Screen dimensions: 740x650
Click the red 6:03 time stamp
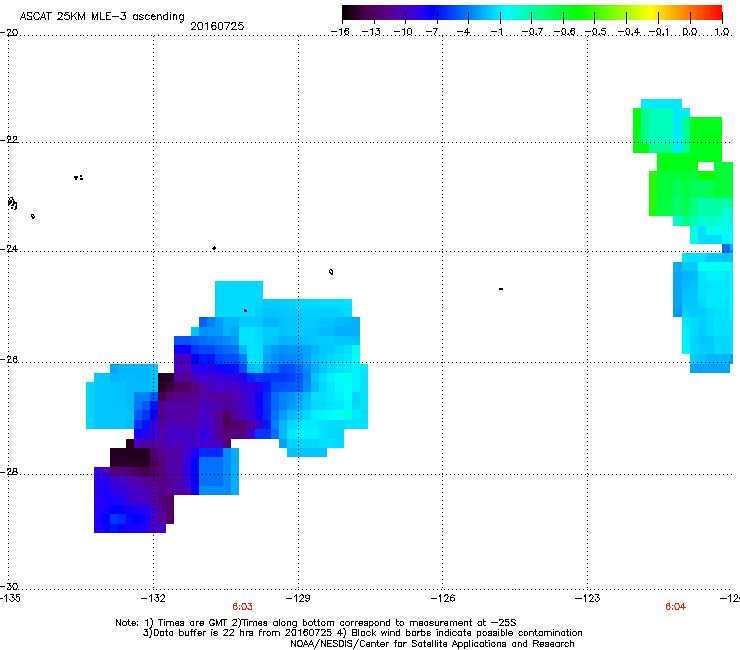coord(242,607)
